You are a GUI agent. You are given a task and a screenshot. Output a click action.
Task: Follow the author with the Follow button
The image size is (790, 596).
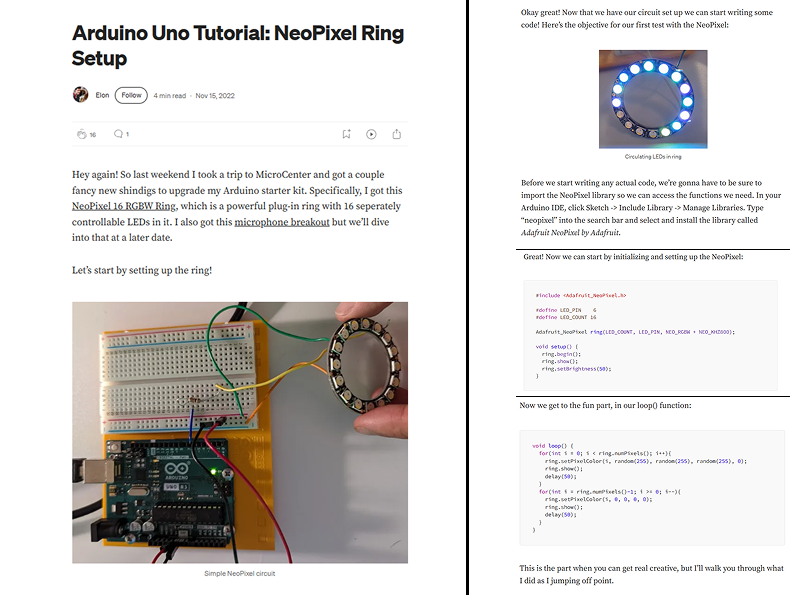coord(131,95)
